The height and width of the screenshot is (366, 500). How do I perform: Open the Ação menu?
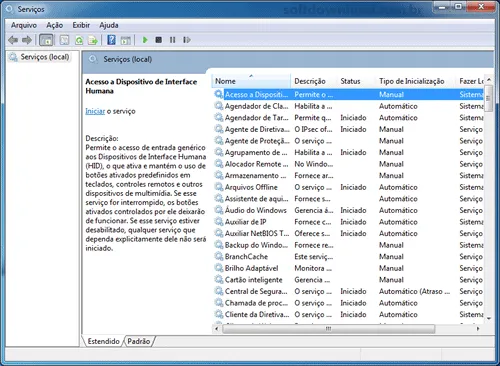coord(55,25)
